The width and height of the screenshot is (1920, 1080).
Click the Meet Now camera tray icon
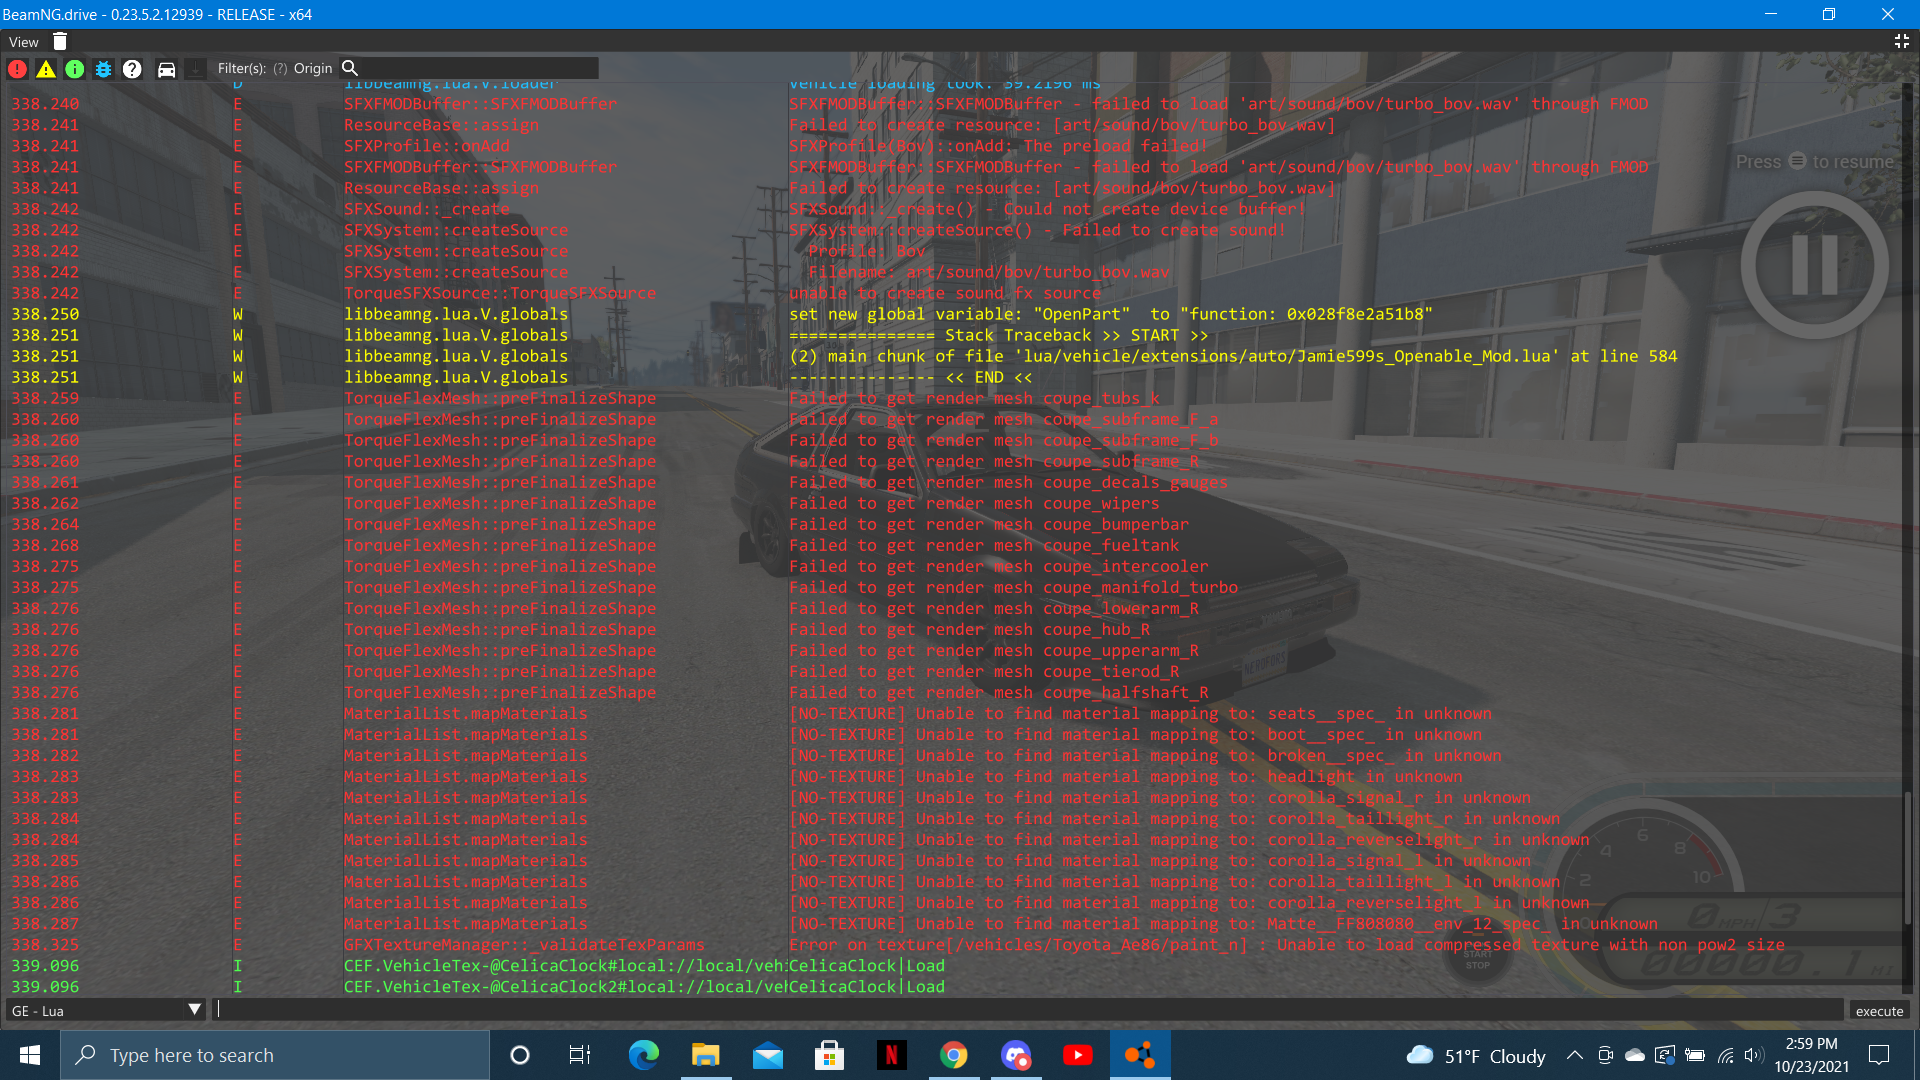1605,1055
